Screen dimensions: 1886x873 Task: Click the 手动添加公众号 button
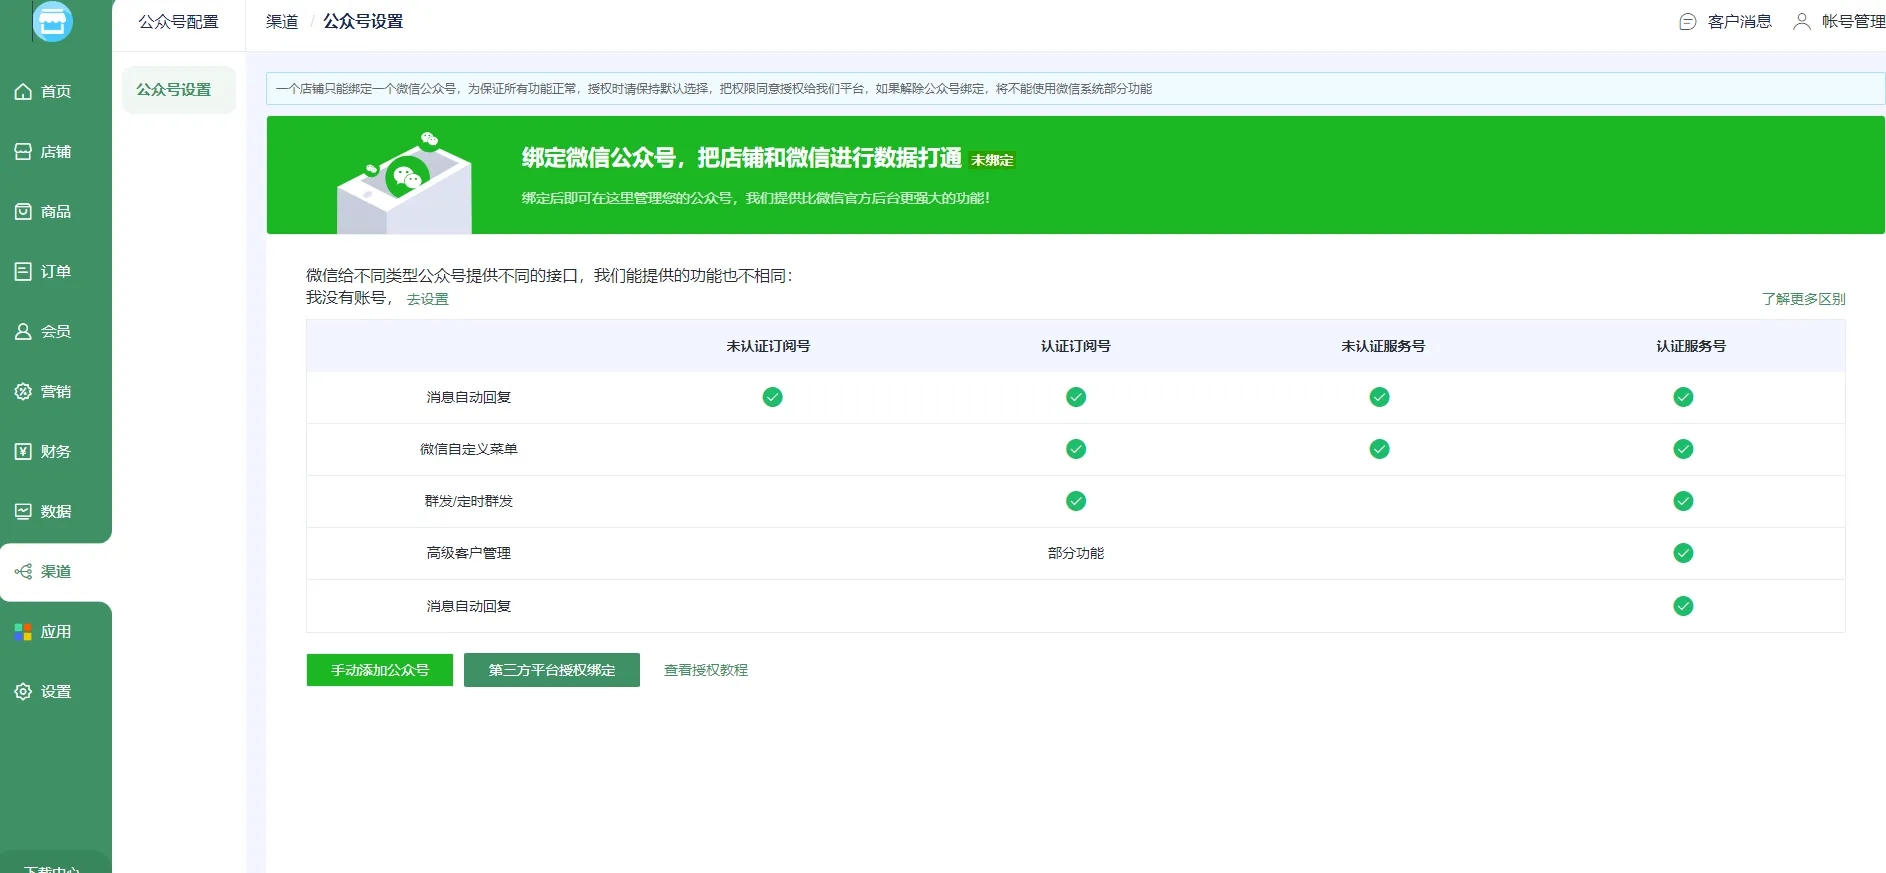[x=380, y=671]
